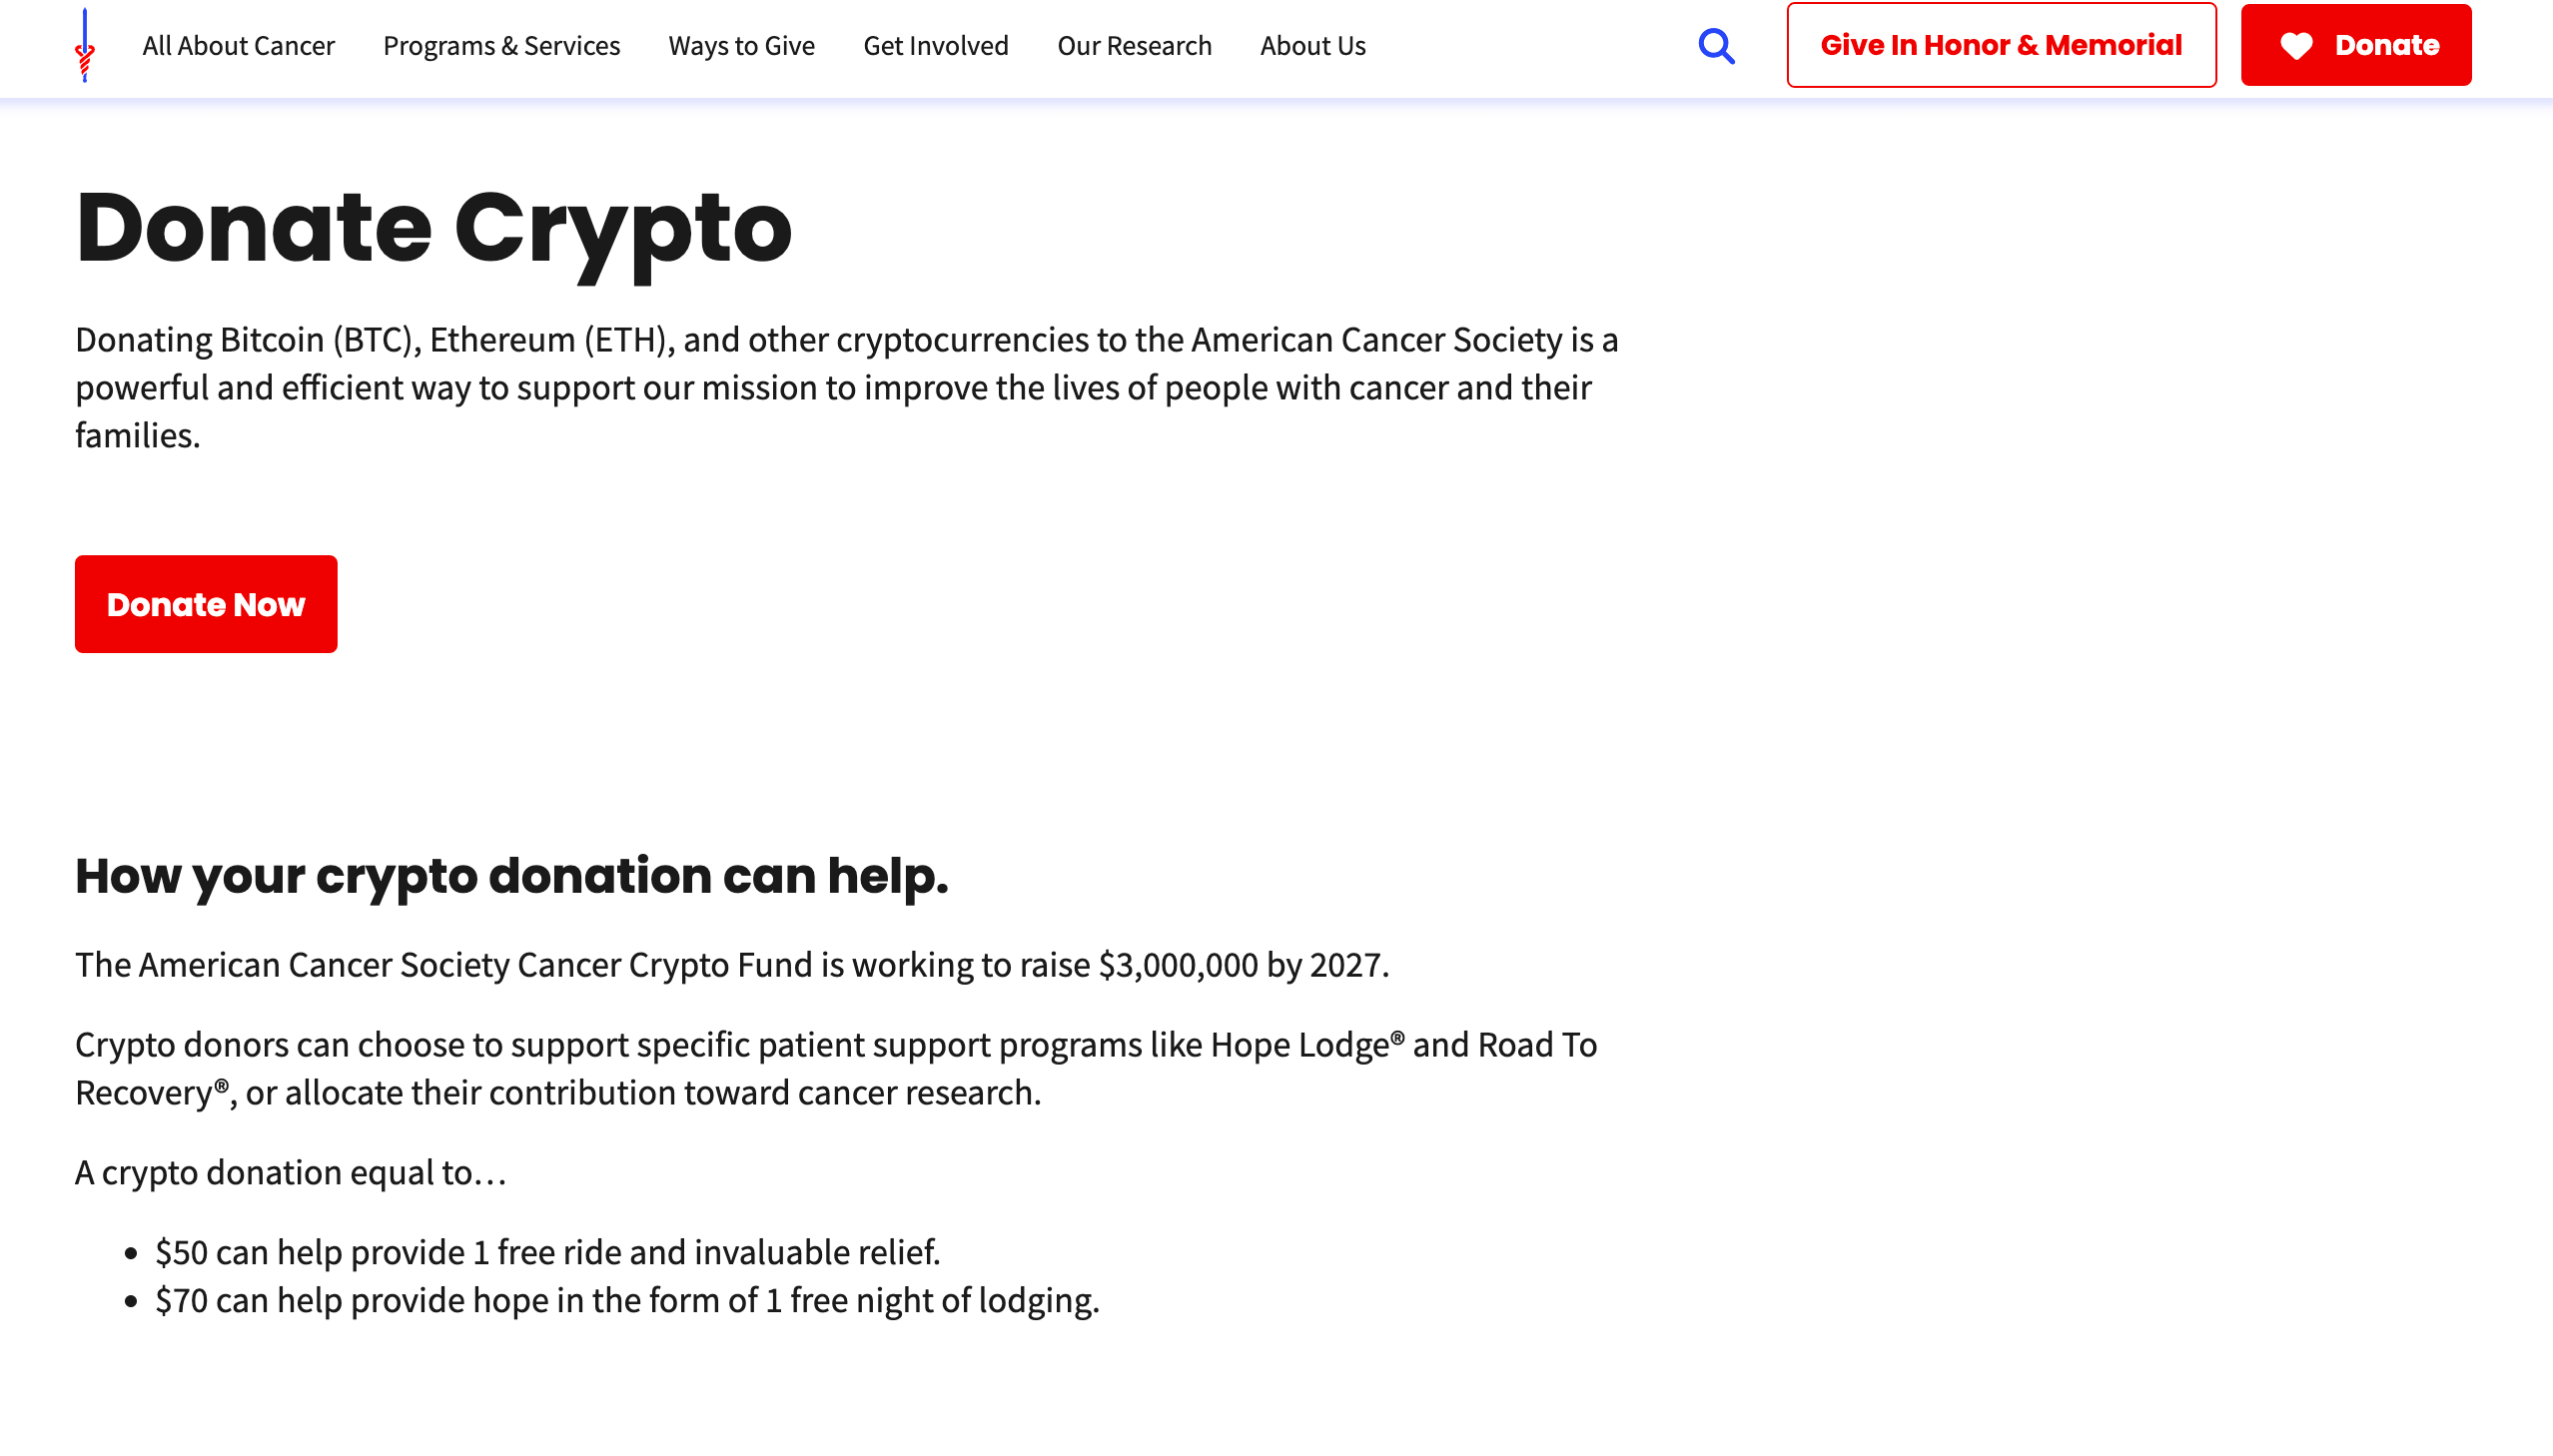Click the red Donate header button
This screenshot has height=1456, width=2553.
tap(2355, 45)
